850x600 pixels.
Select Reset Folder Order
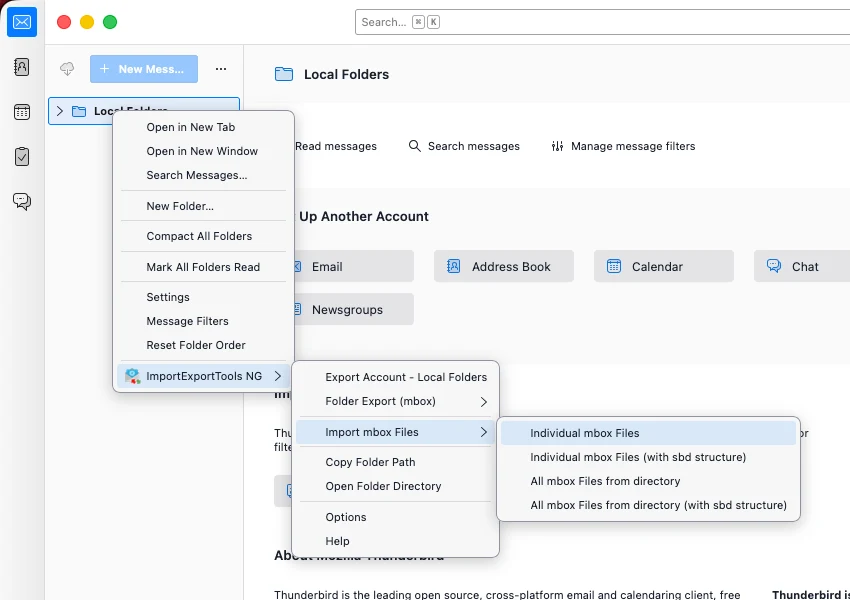(203, 345)
